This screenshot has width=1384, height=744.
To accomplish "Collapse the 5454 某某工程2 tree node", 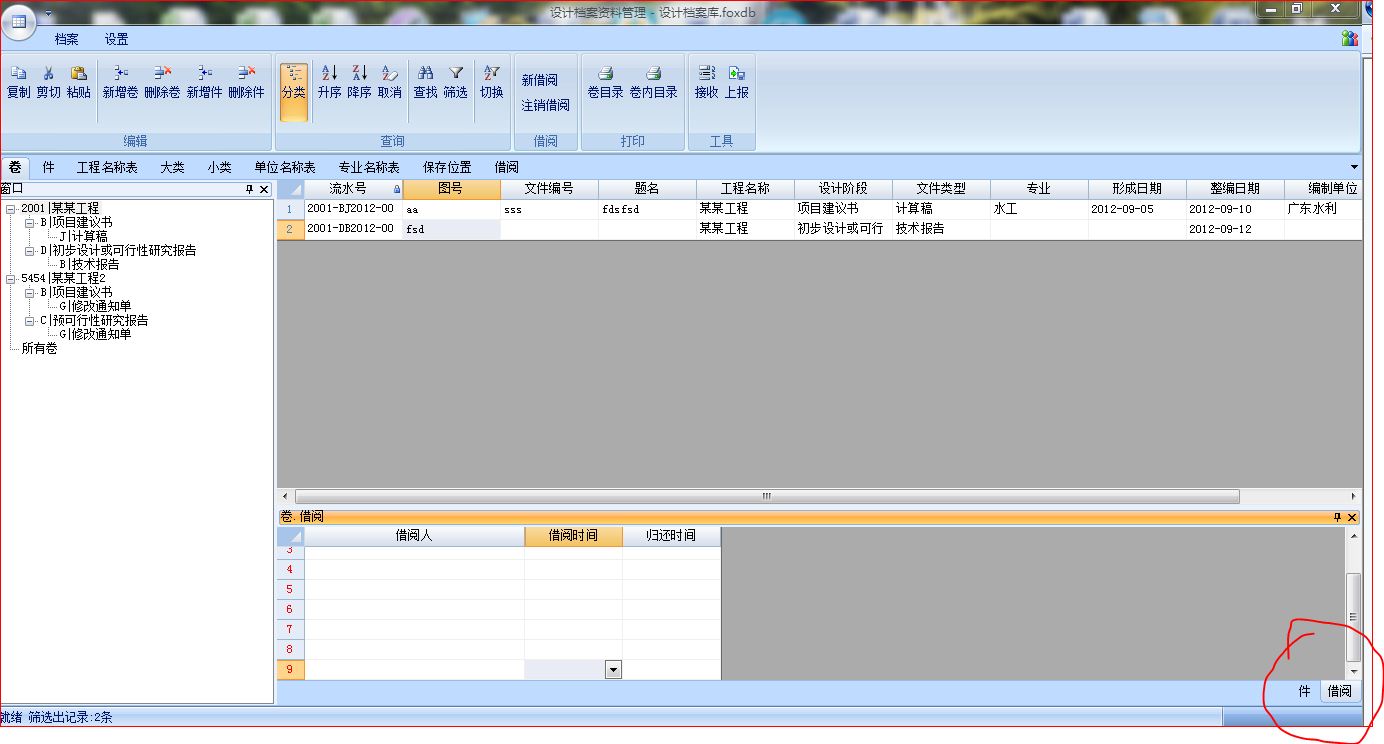I will (10, 278).
